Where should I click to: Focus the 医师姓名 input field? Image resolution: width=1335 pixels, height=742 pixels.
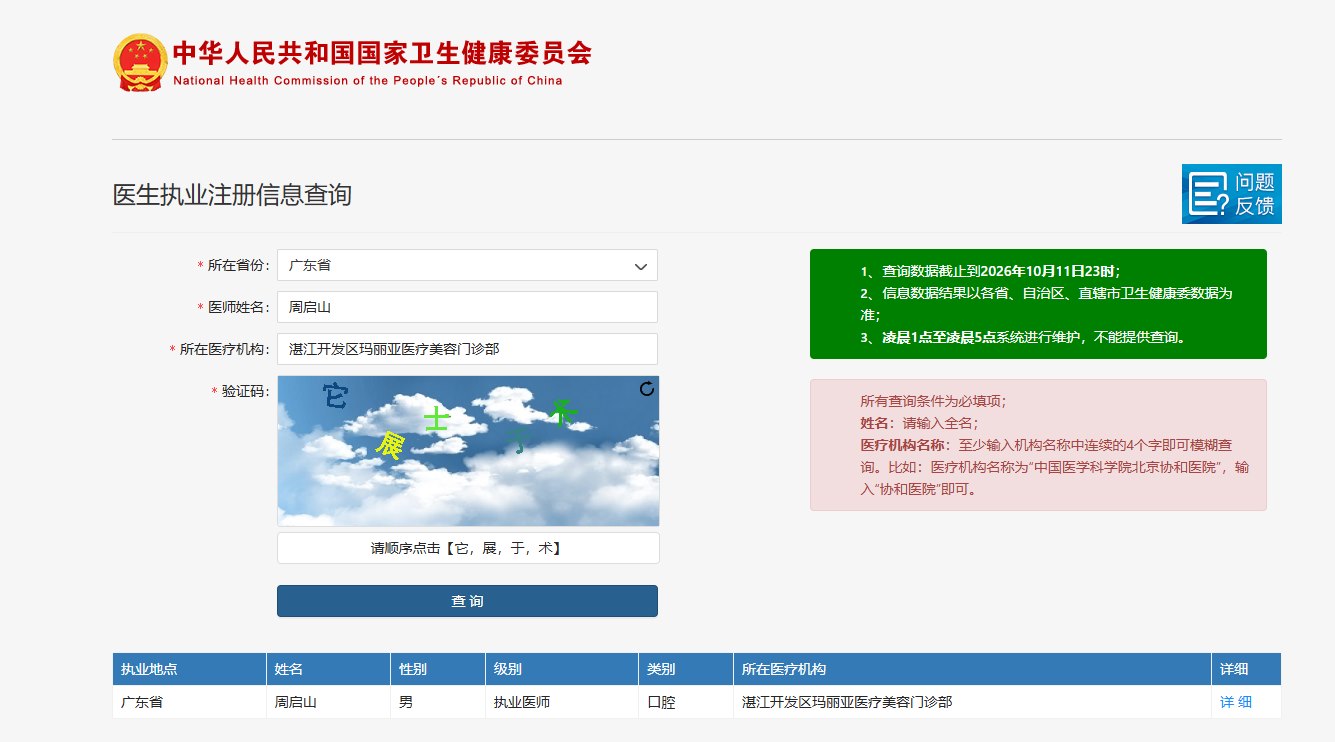click(467, 307)
